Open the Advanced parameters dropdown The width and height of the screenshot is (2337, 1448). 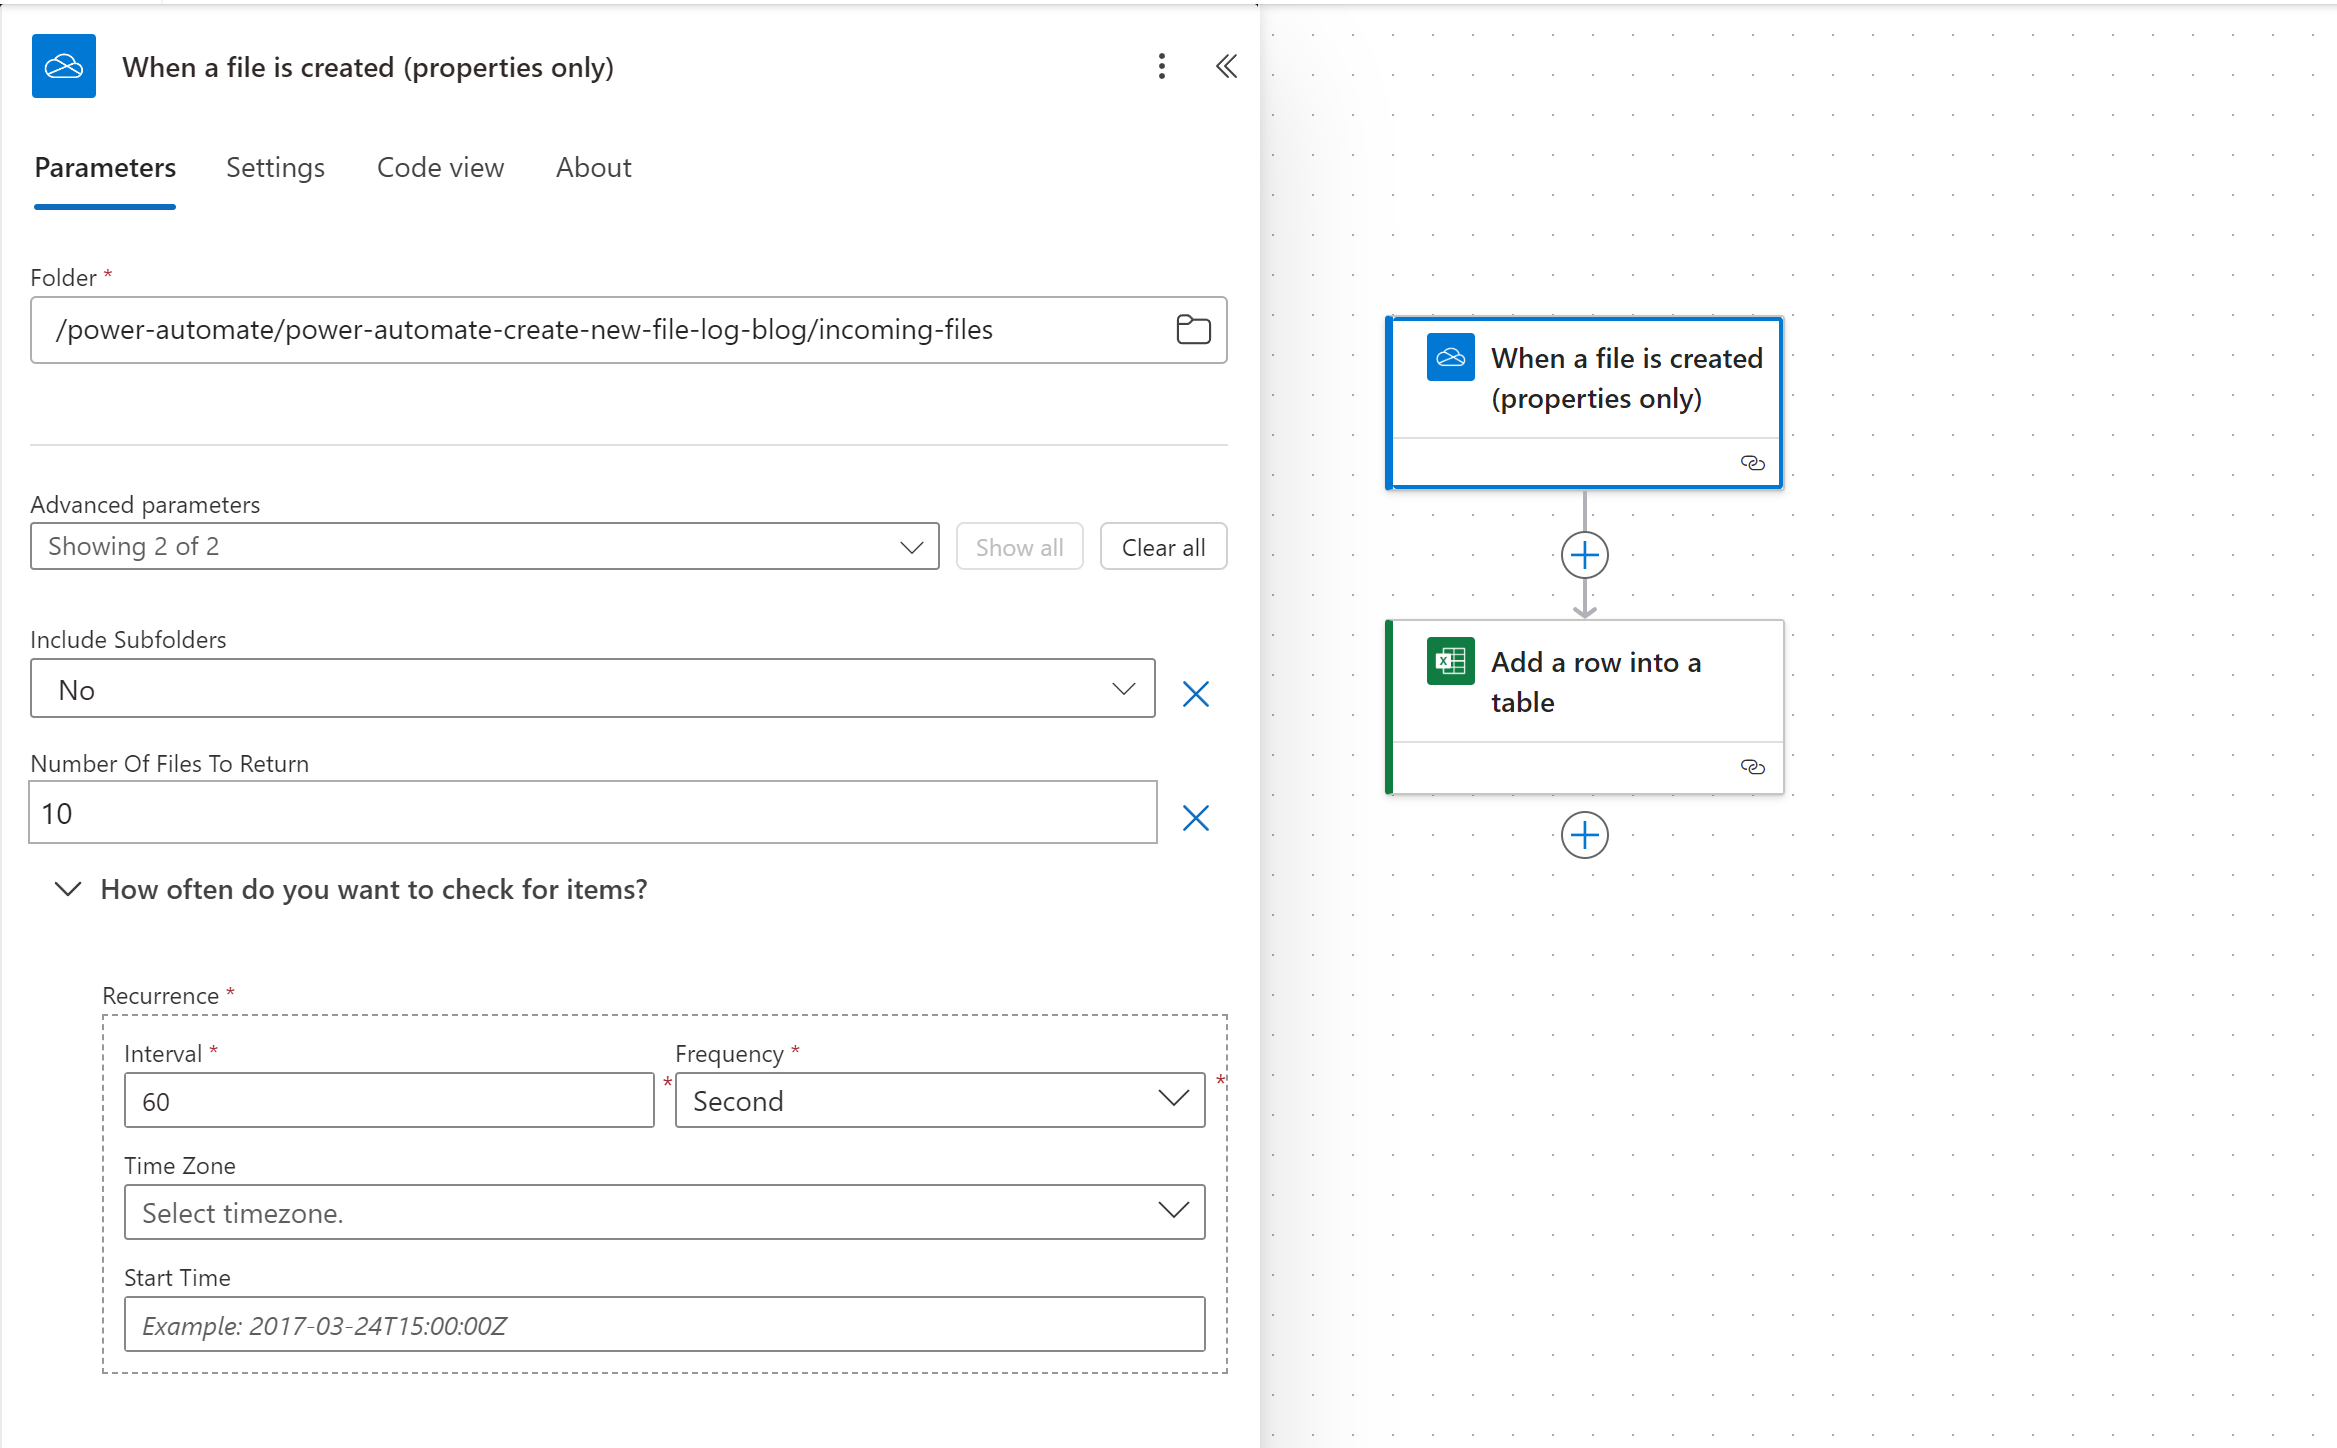click(485, 547)
